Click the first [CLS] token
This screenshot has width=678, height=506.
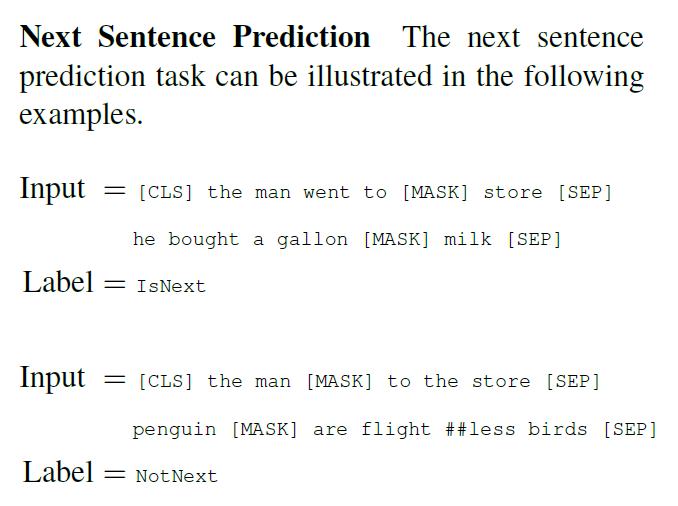point(165,192)
